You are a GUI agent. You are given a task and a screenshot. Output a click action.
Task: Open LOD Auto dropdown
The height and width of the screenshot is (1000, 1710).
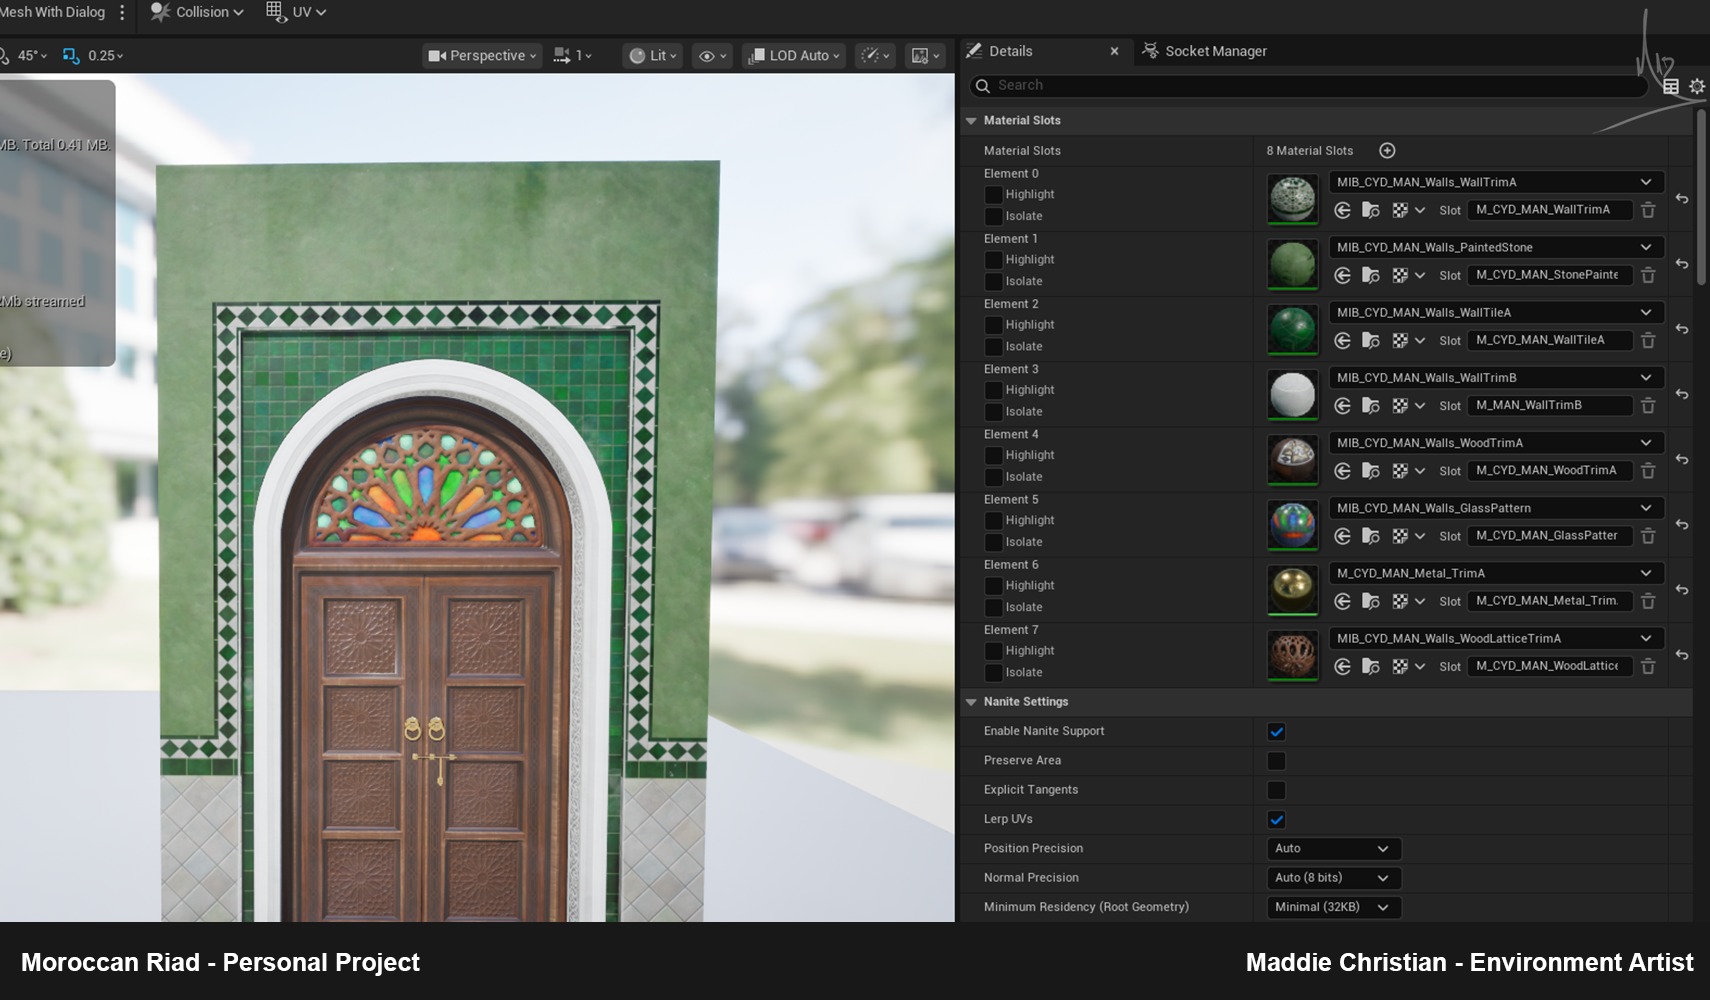click(x=795, y=56)
